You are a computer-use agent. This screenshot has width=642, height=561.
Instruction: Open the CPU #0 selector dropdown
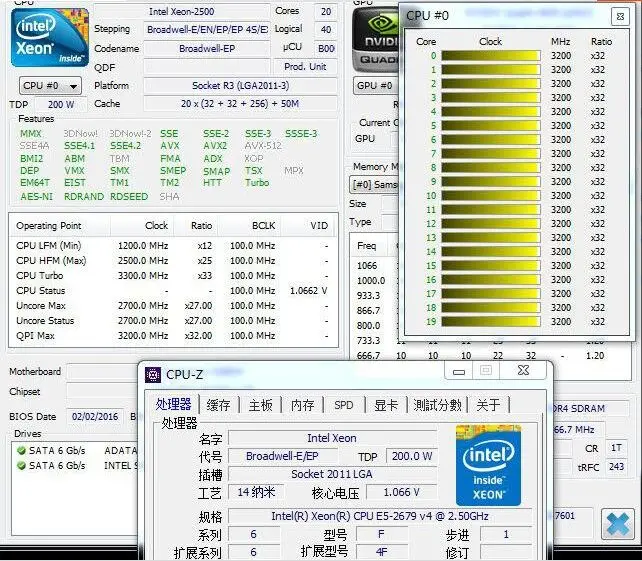50,86
